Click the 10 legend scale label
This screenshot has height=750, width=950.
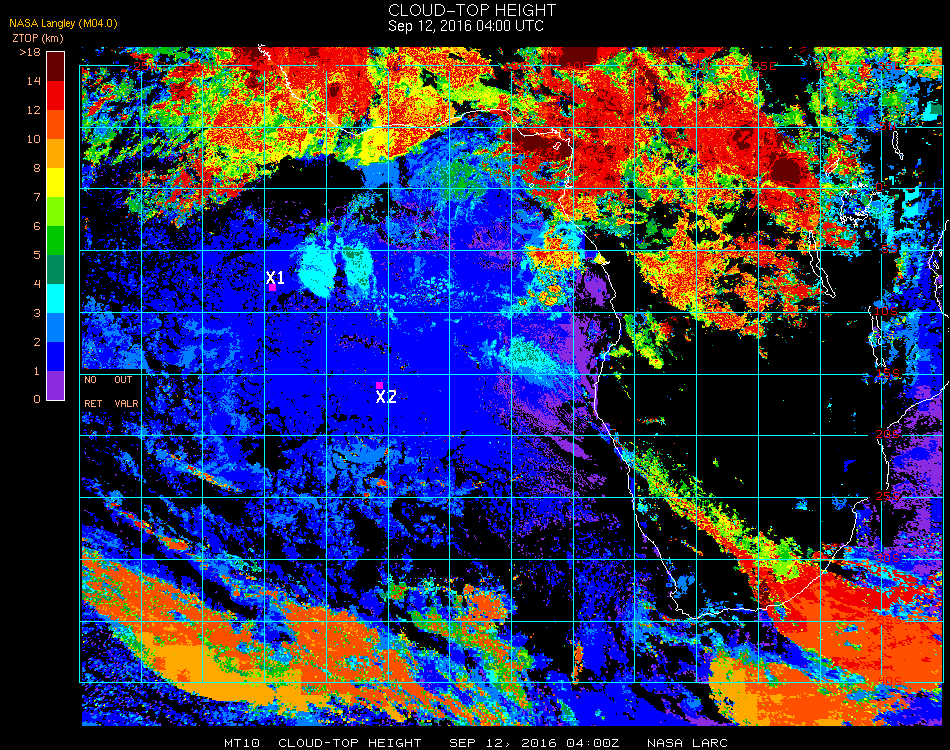[x=33, y=139]
